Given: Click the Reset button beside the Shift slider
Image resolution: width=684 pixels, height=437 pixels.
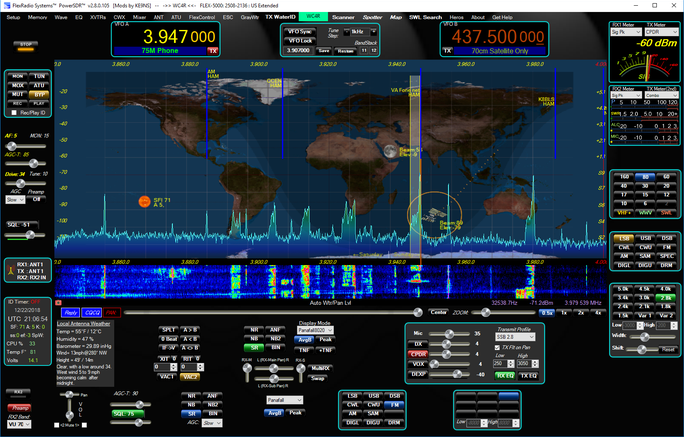Looking at the screenshot, I should tap(668, 349).
